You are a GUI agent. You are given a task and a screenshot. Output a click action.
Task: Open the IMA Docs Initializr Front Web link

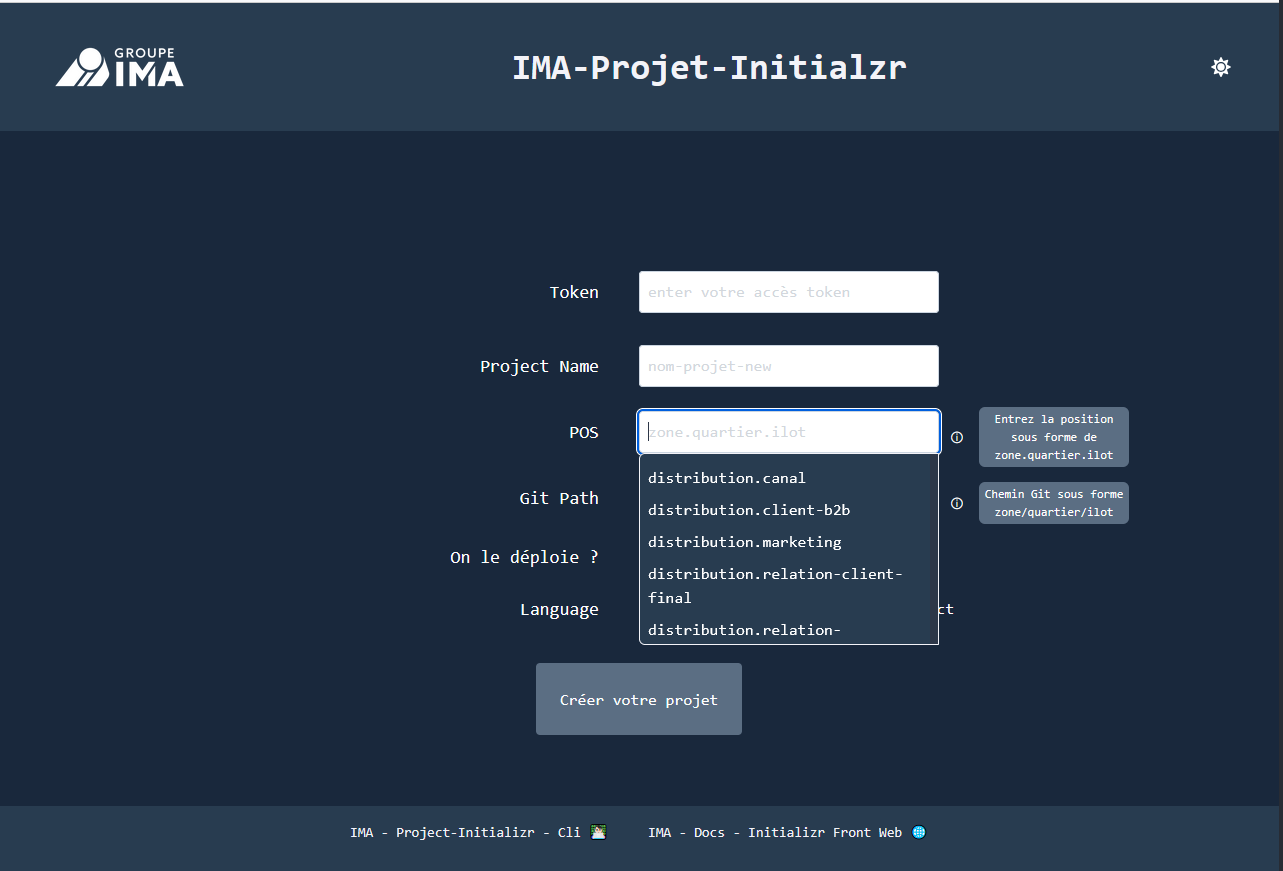pyautogui.click(x=775, y=832)
